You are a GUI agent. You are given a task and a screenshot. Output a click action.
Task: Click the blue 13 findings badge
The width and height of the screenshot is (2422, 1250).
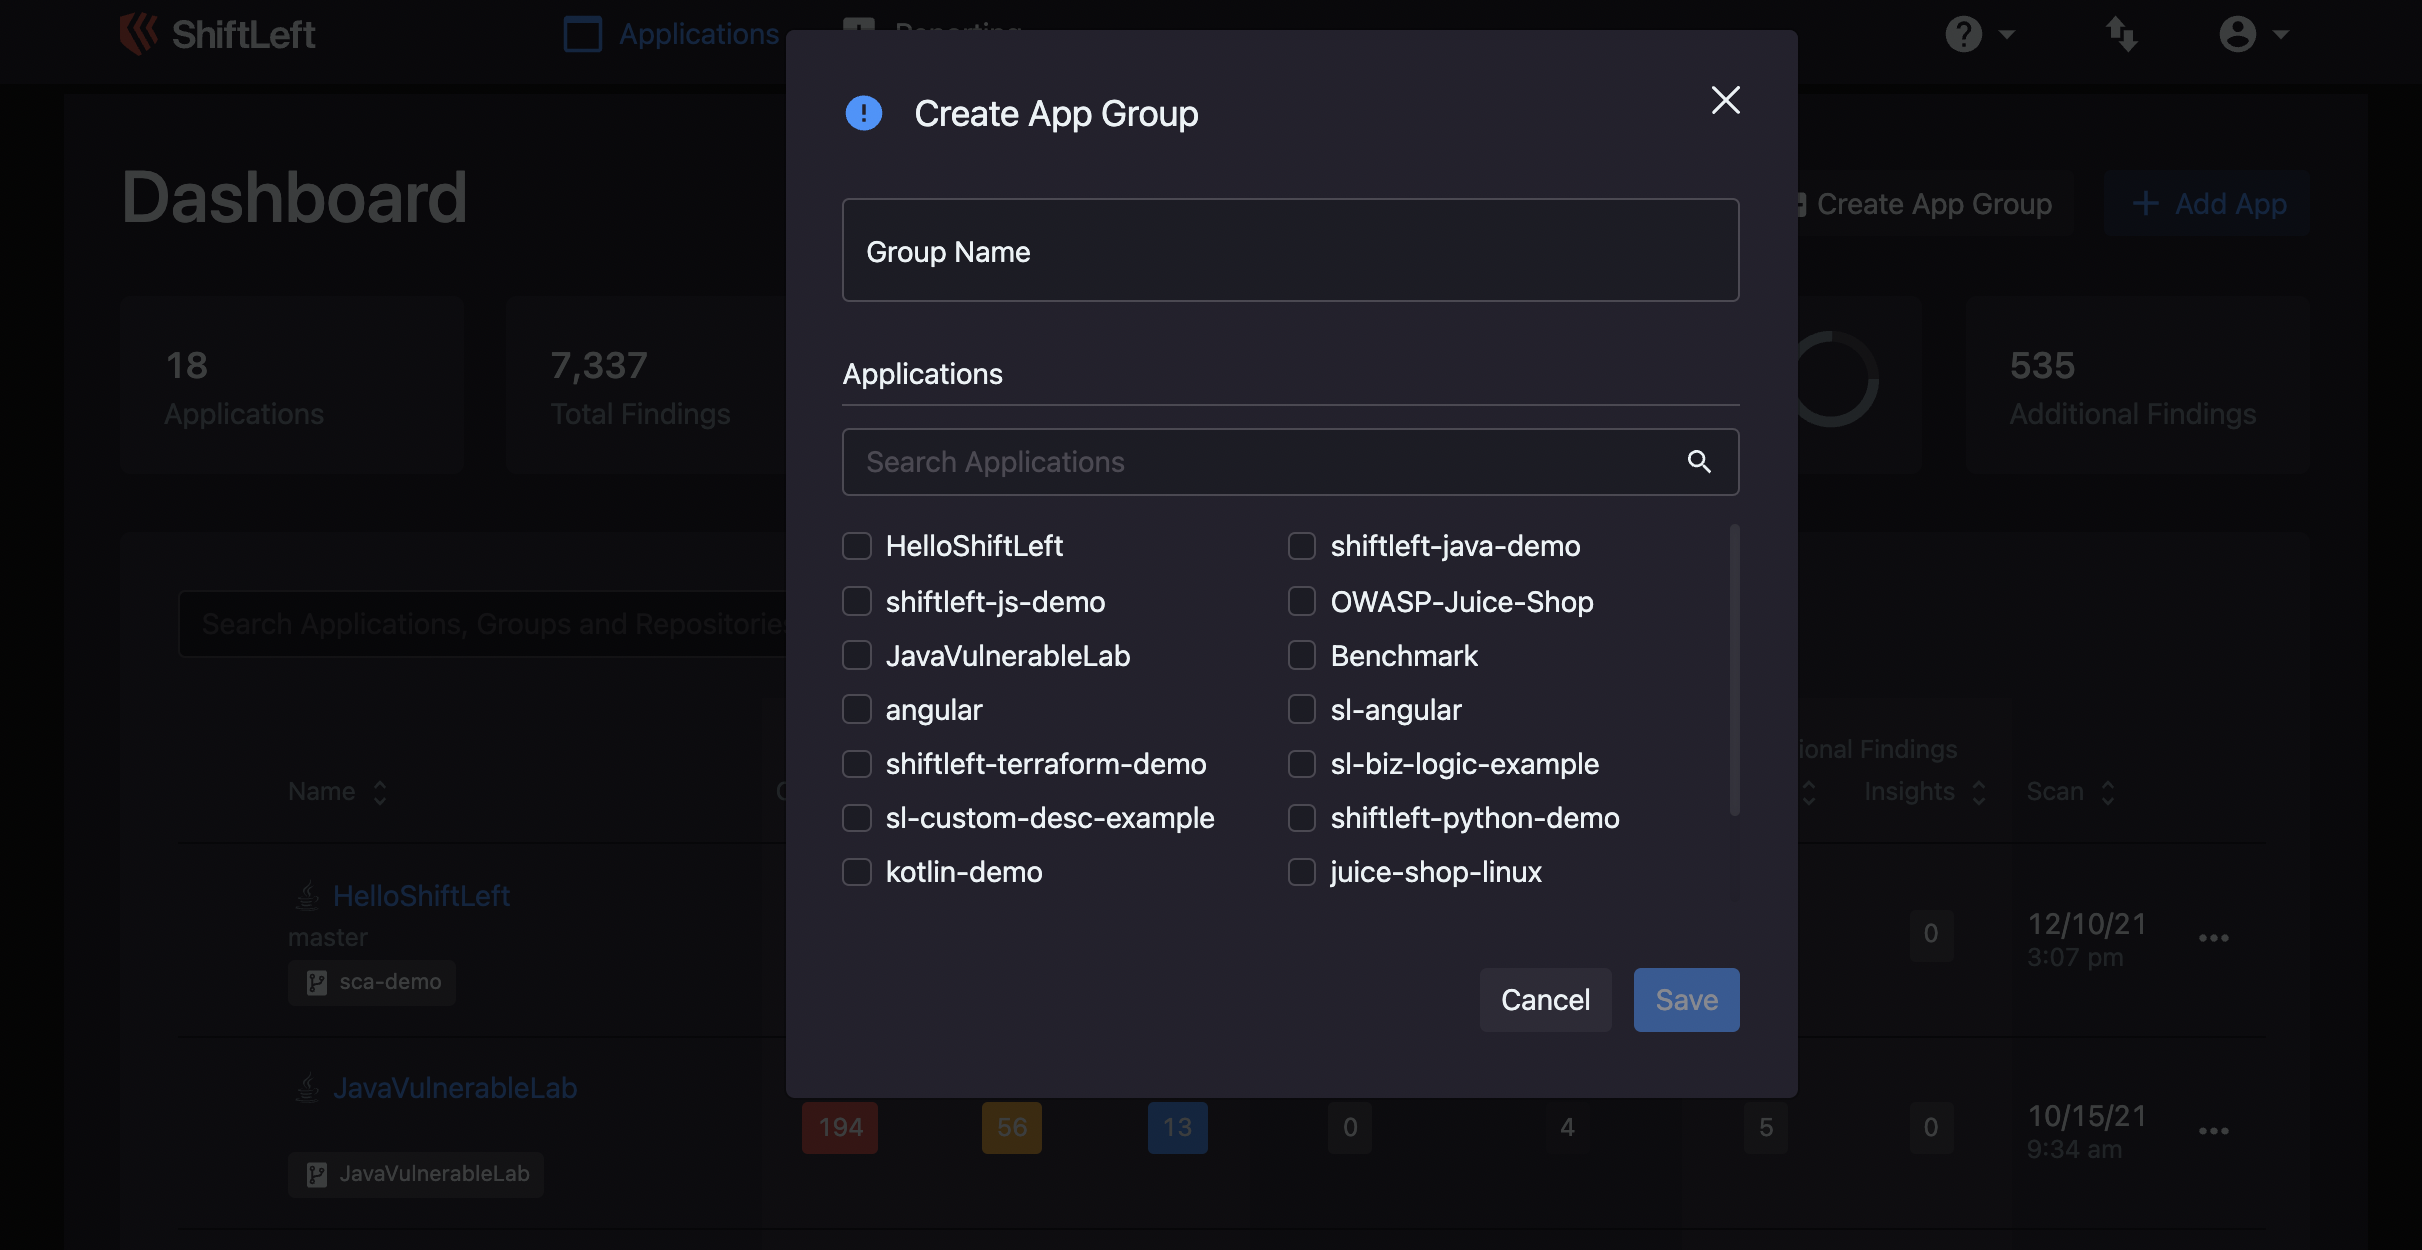point(1178,1128)
